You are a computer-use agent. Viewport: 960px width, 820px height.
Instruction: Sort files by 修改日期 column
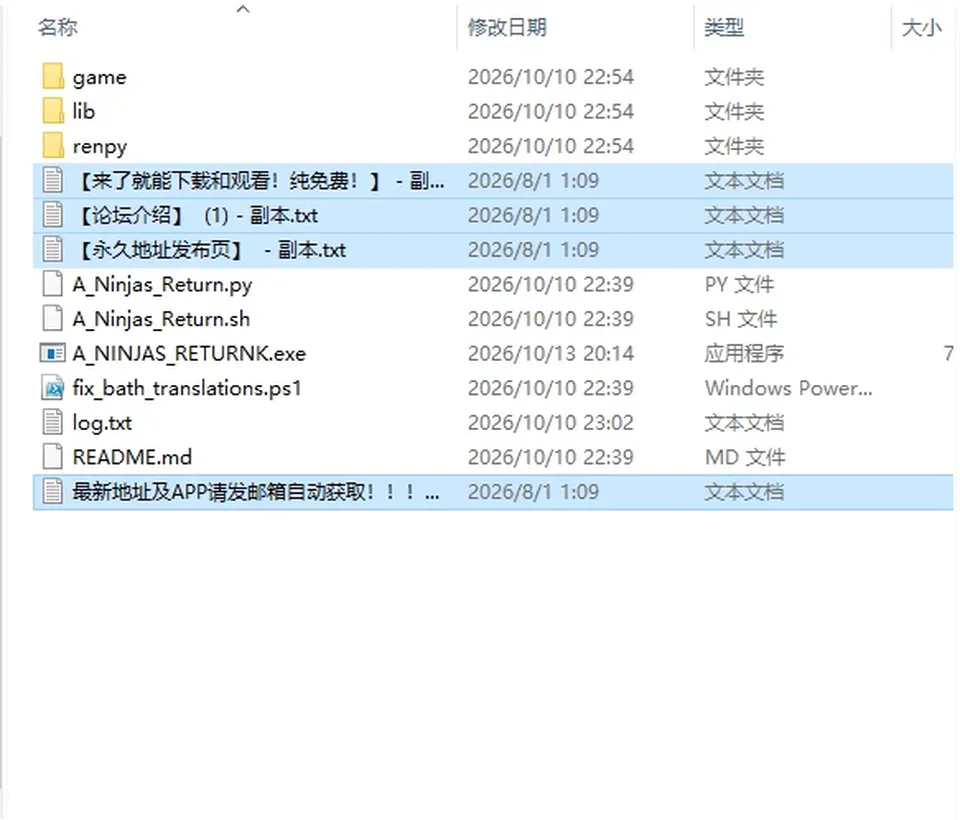(x=507, y=28)
